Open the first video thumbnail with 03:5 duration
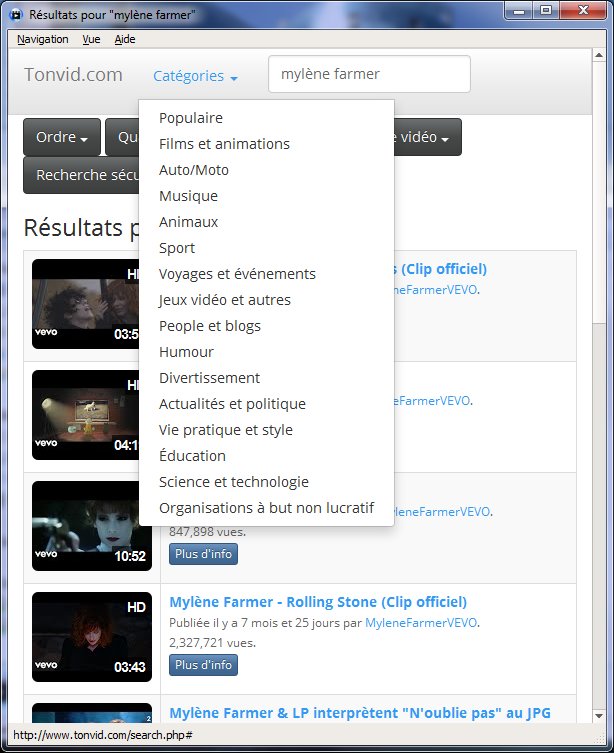614x753 pixels. pos(85,304)
